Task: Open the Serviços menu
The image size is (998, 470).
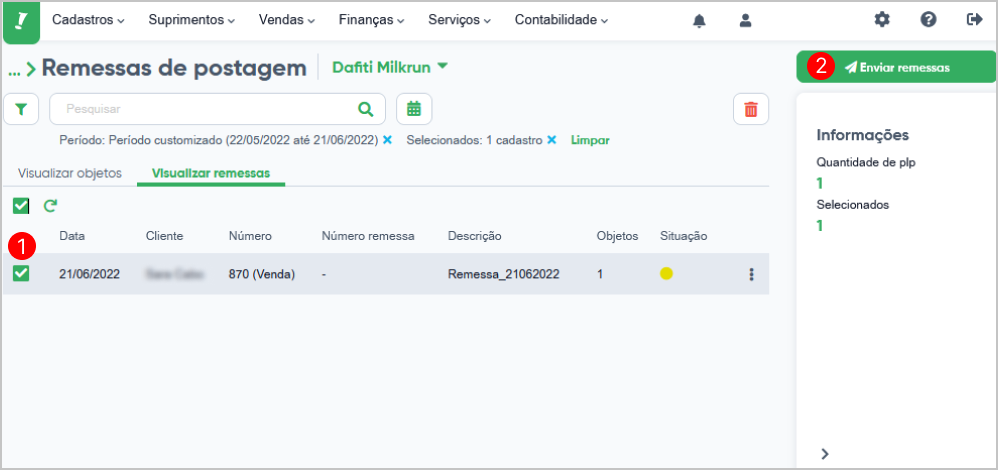Action: (460, 20)
